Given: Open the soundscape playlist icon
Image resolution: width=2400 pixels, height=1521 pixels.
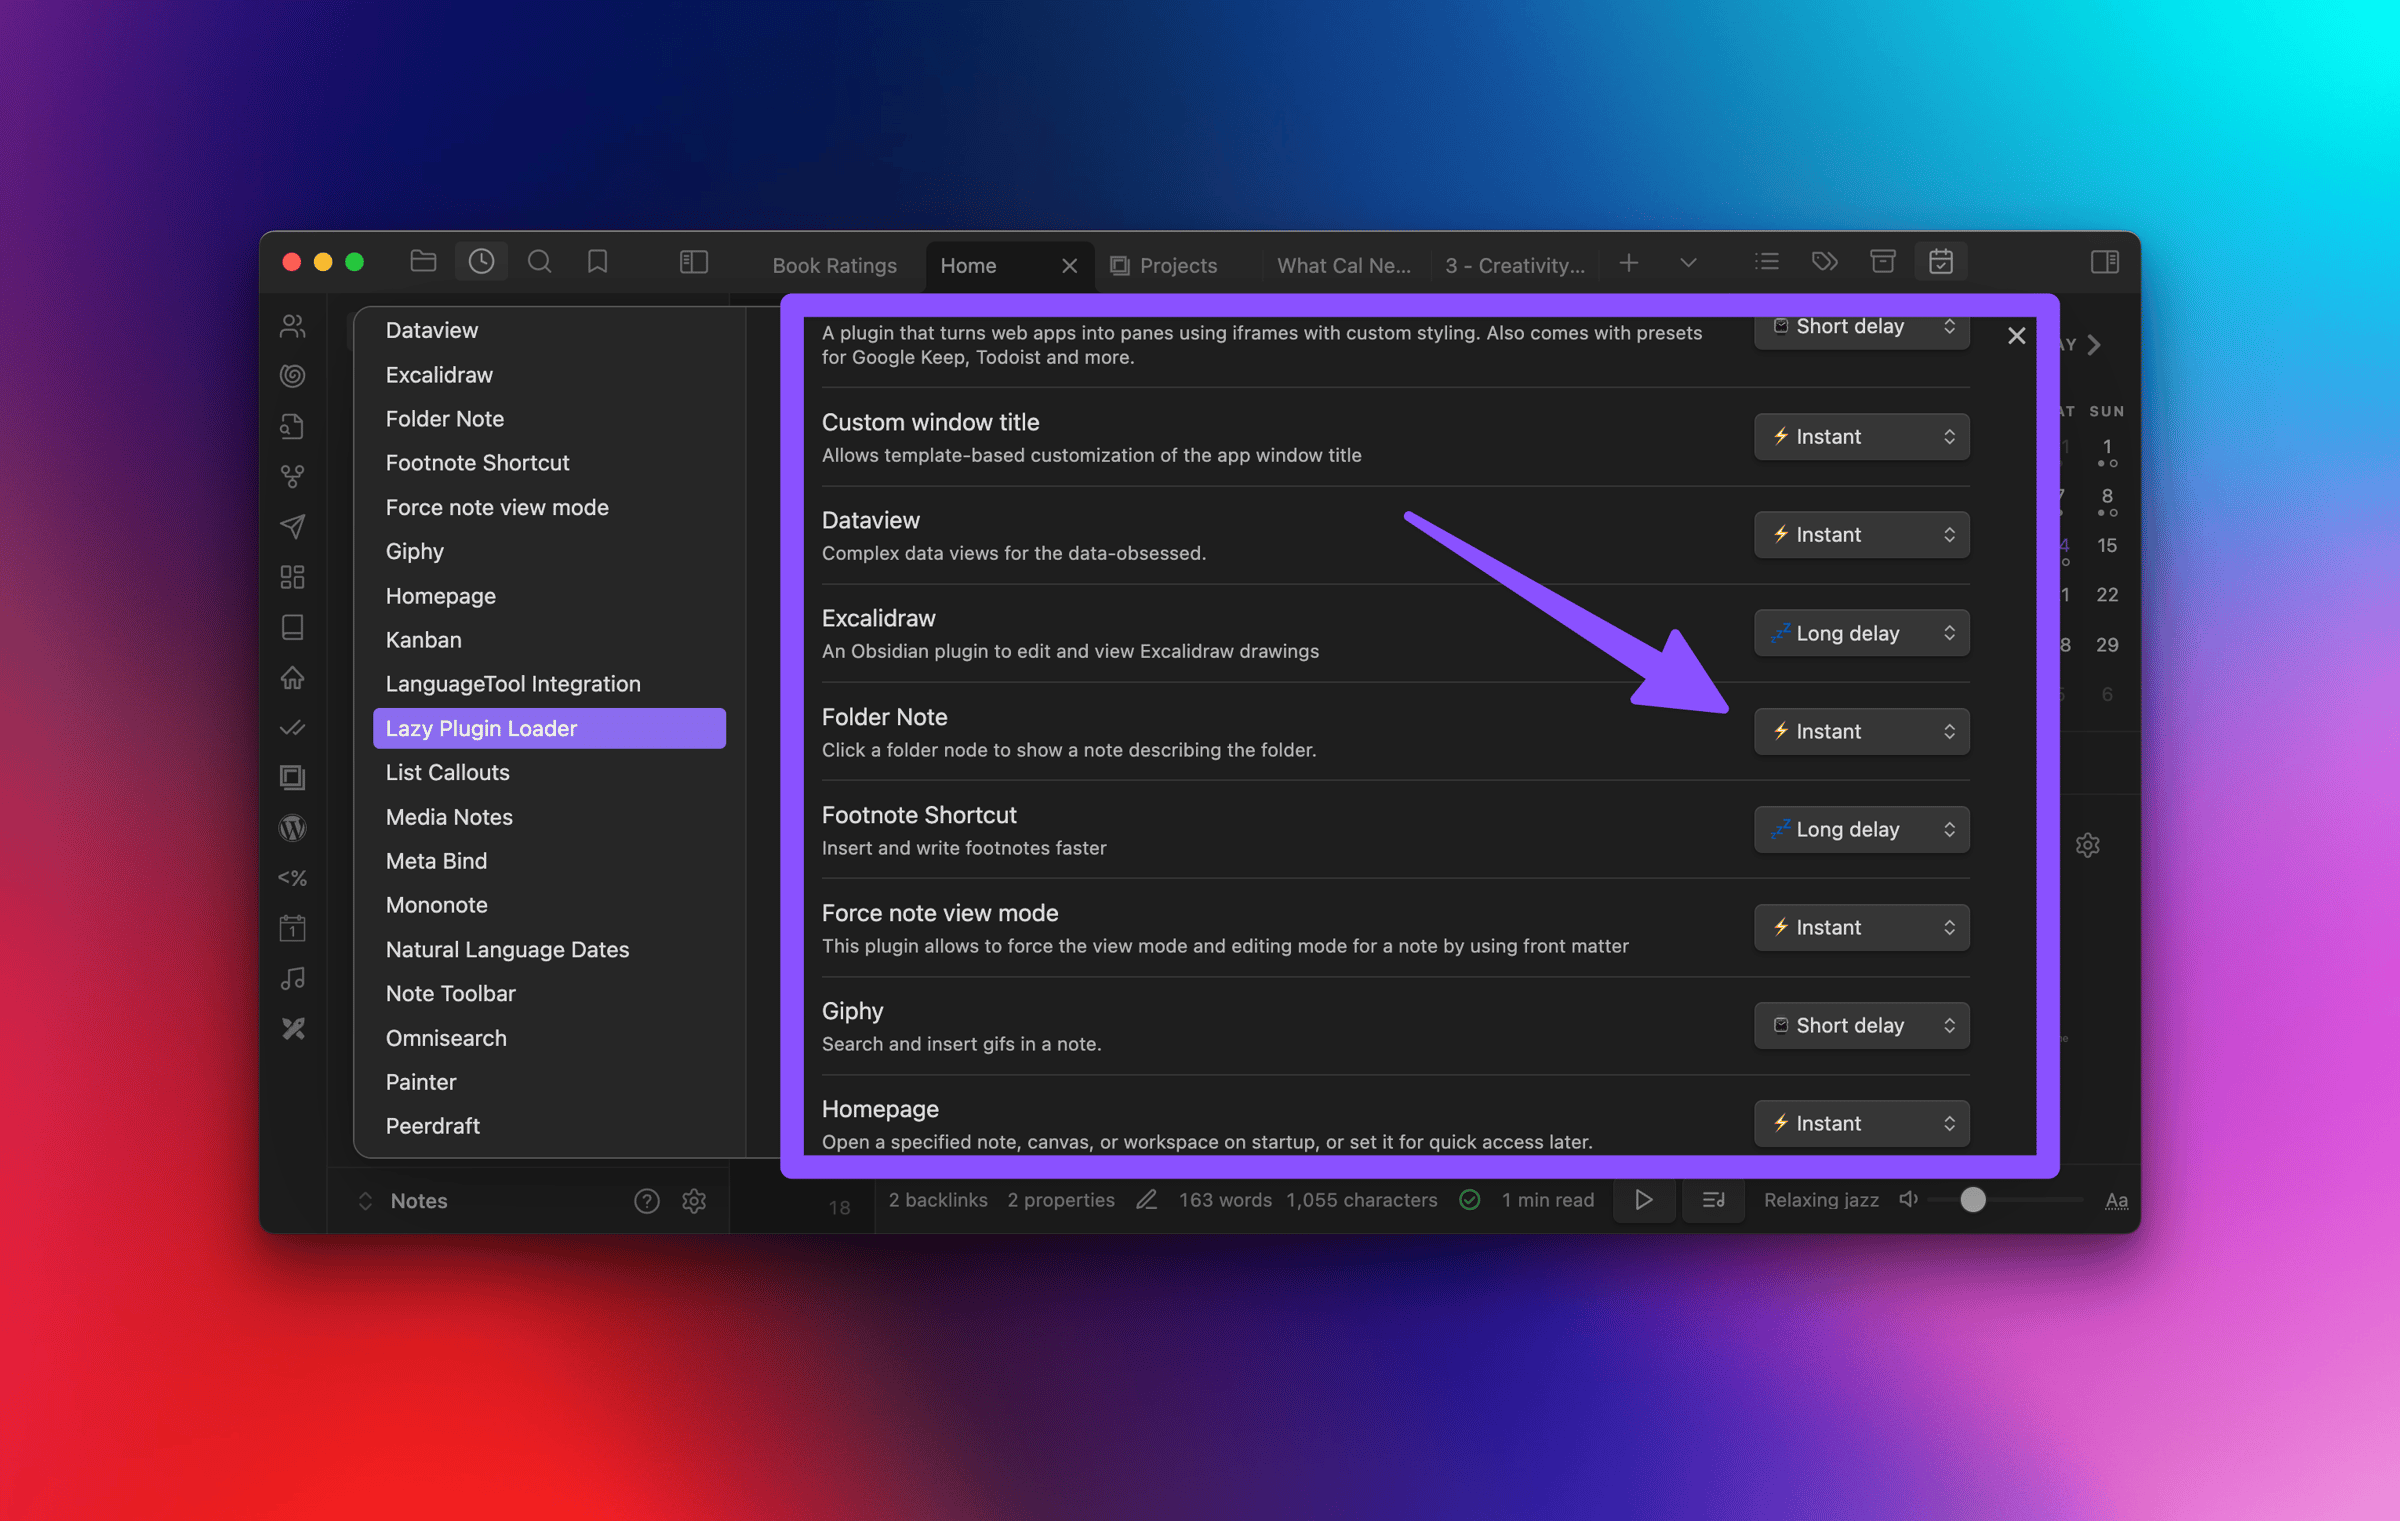Looking at the screenshot, I should coord(1712,1199).
